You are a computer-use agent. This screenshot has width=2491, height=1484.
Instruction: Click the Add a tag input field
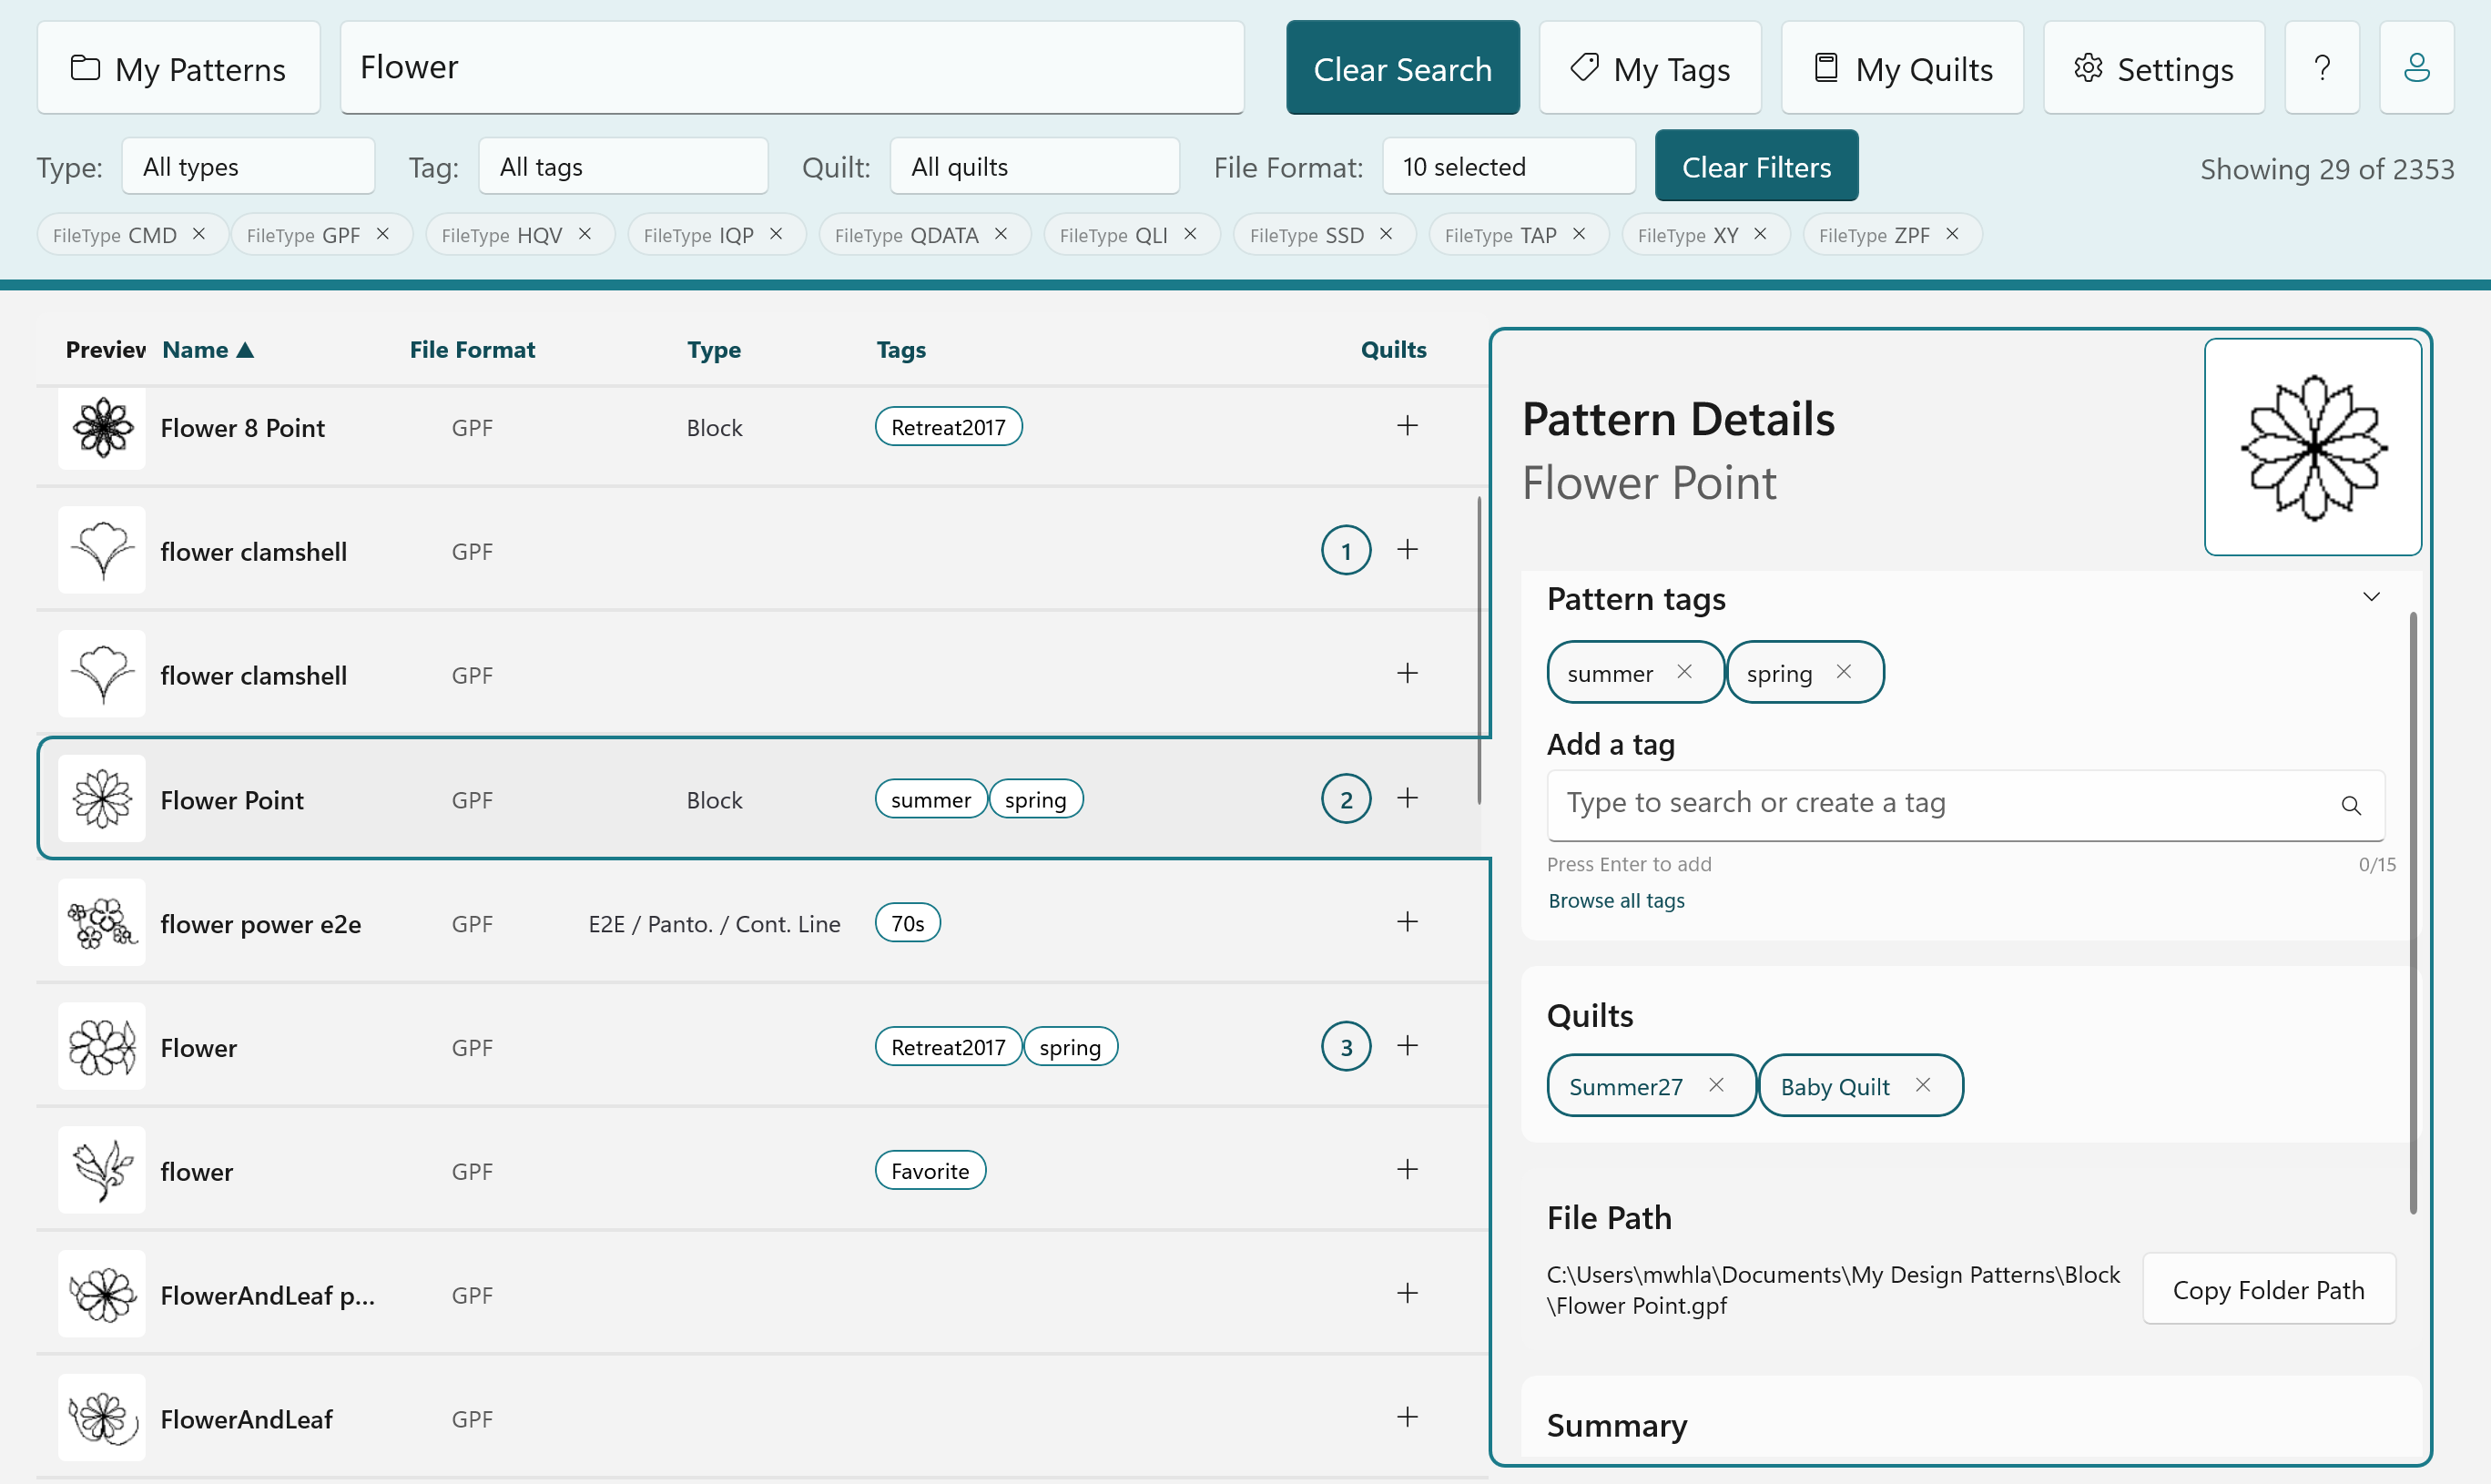click(x=1965, y=805)
